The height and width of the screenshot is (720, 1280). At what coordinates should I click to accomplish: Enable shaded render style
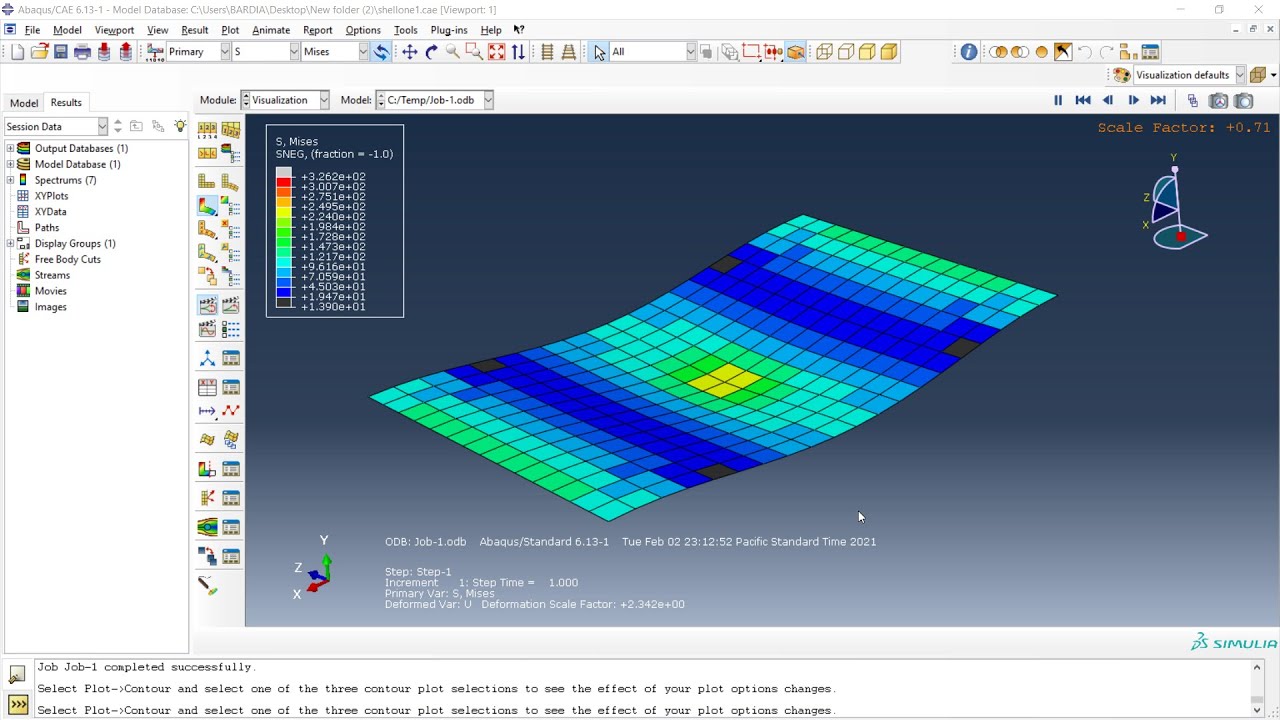coord(889,52)
